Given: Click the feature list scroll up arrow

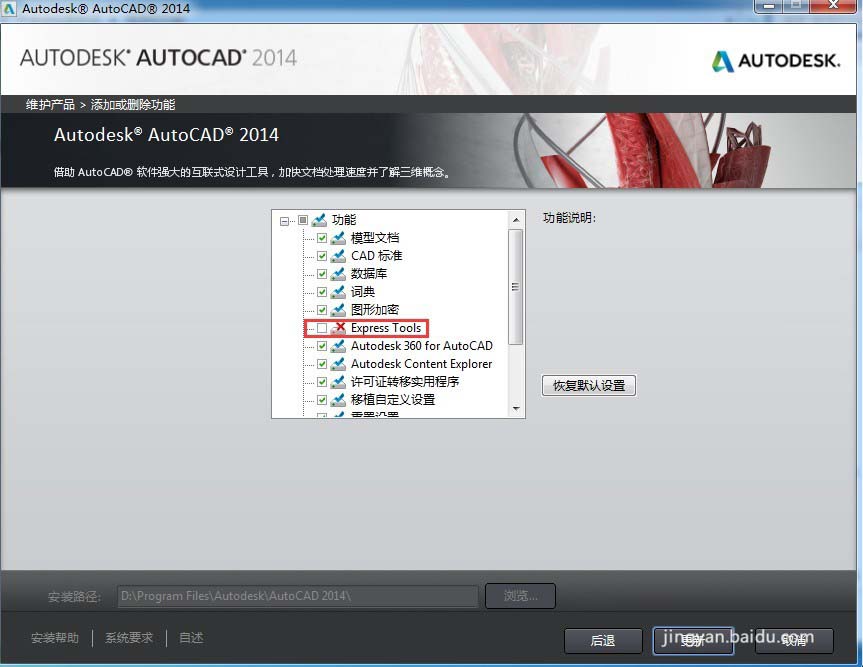Looking at the screenshot, I should [x=516, y=220].
